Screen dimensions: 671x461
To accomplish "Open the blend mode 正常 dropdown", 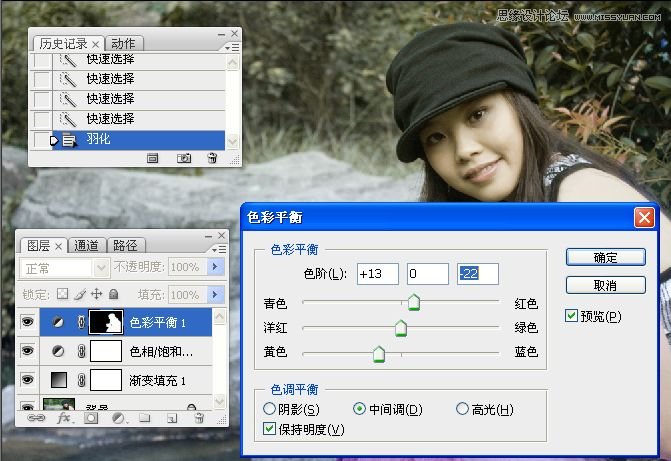I will pos(101,268).
